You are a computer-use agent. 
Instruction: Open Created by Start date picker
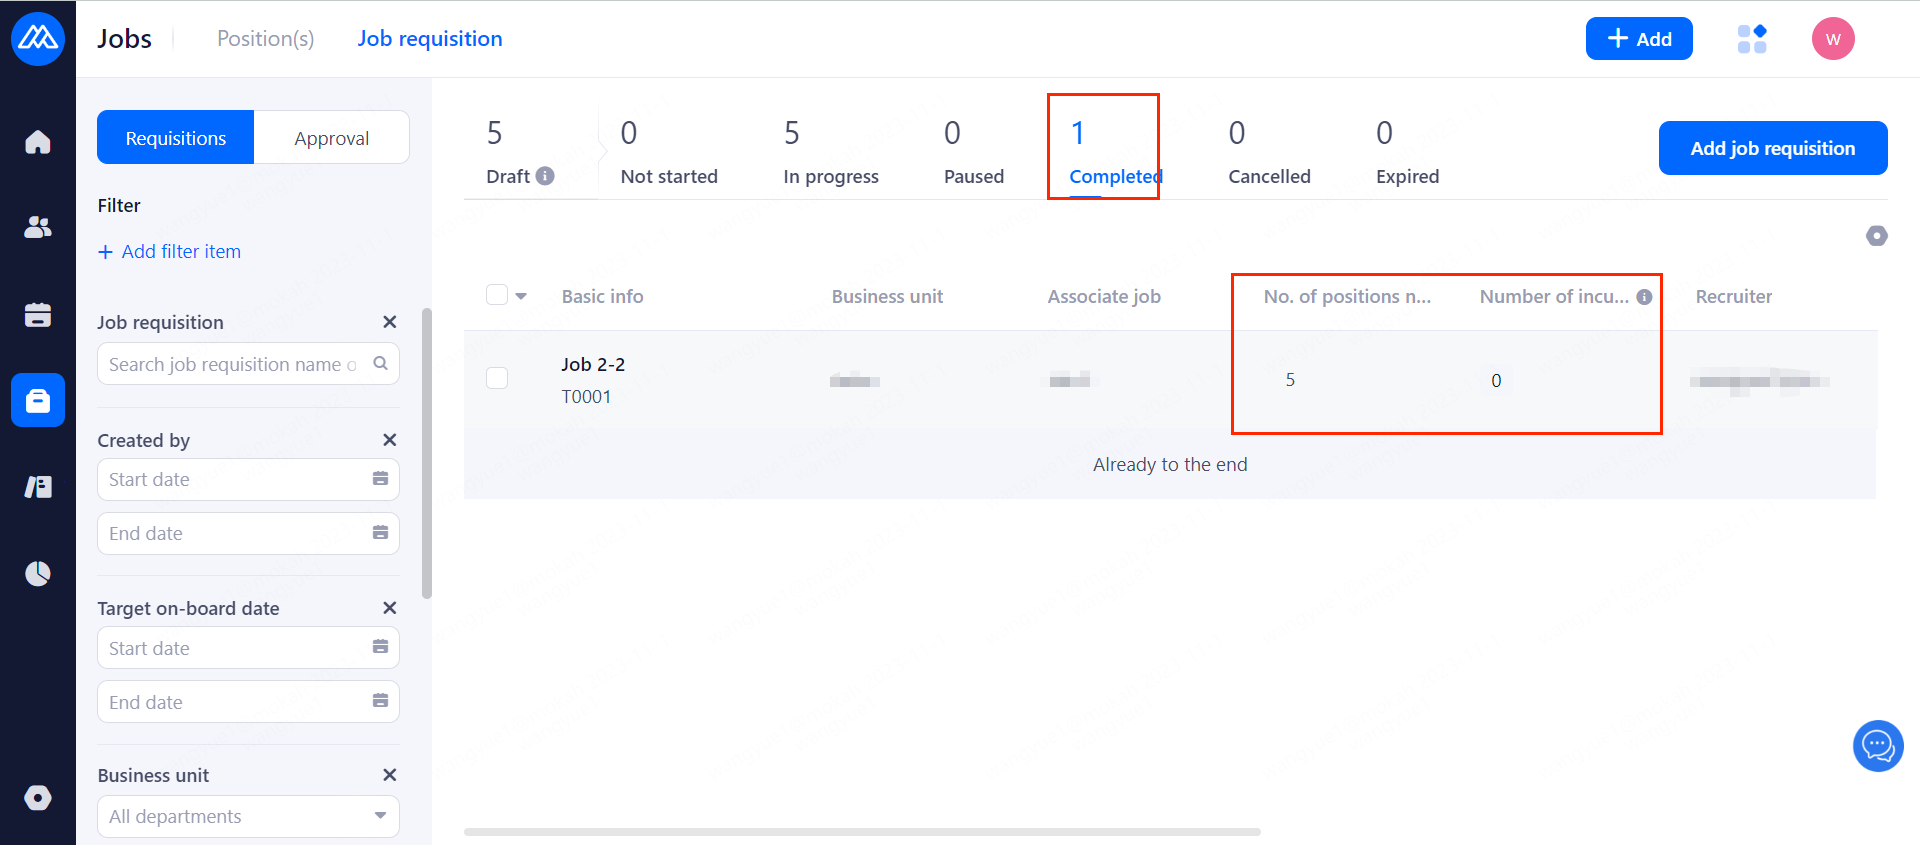click(248, 479)
